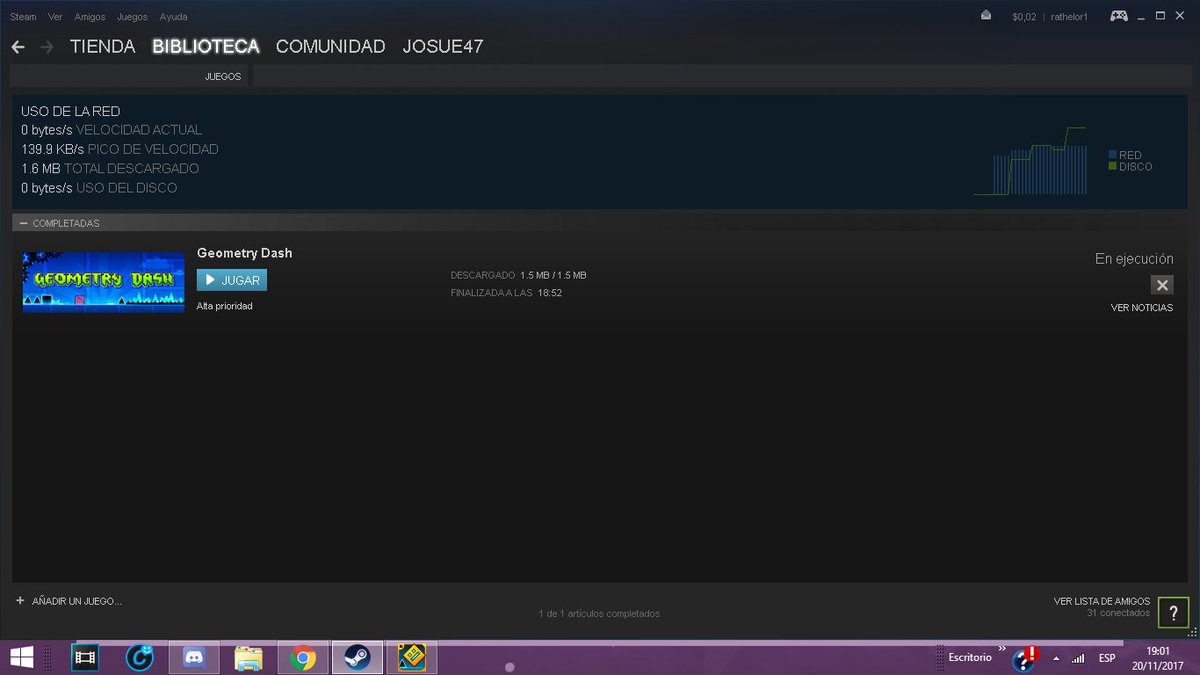Open File Explorer from the taskbar
1200x675 pixels.
[248, 658]
